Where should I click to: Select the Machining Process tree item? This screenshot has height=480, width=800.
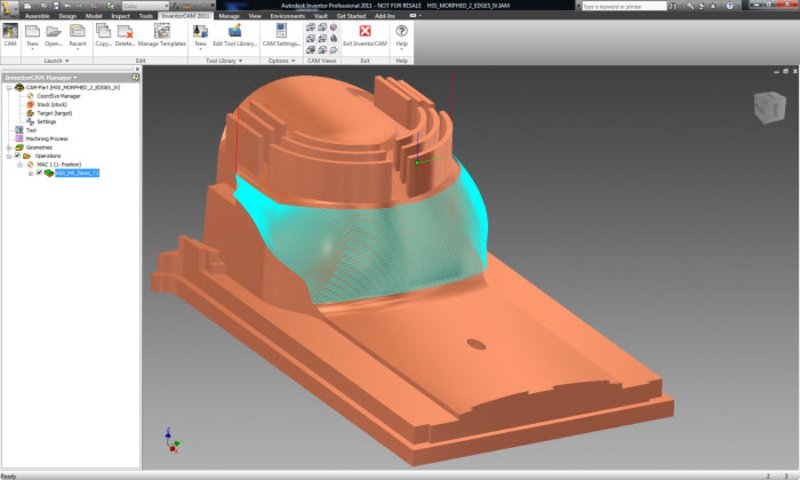coord(45,138)
